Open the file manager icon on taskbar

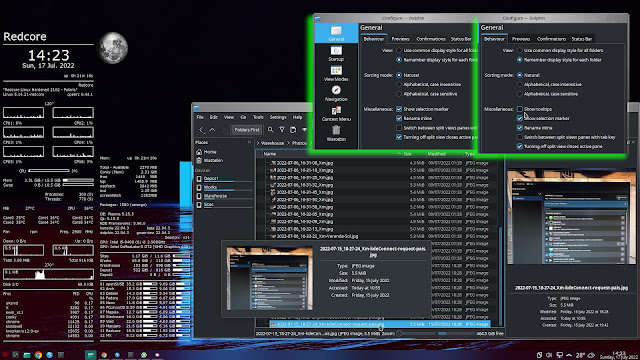pos(27,355)
